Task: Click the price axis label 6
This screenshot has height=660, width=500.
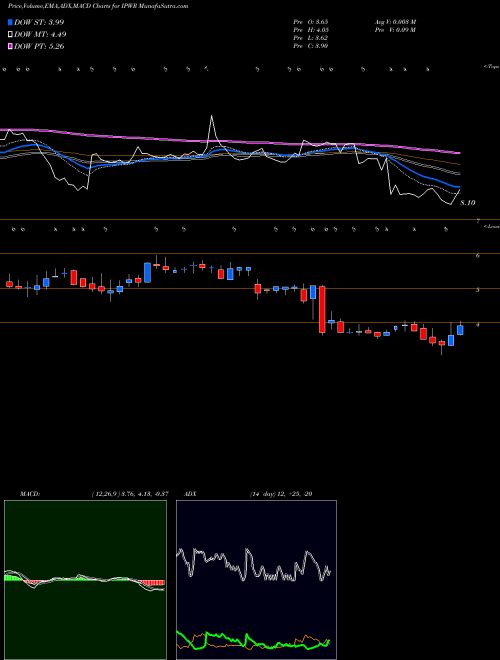Action: click(478, 255)
